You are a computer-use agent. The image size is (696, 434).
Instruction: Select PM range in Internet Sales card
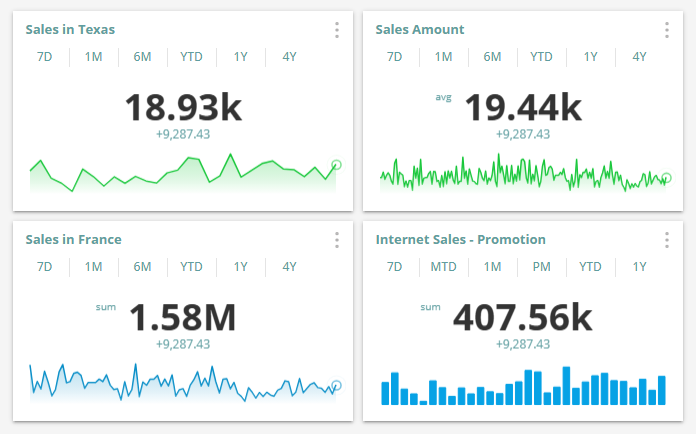tap(542, 267)
